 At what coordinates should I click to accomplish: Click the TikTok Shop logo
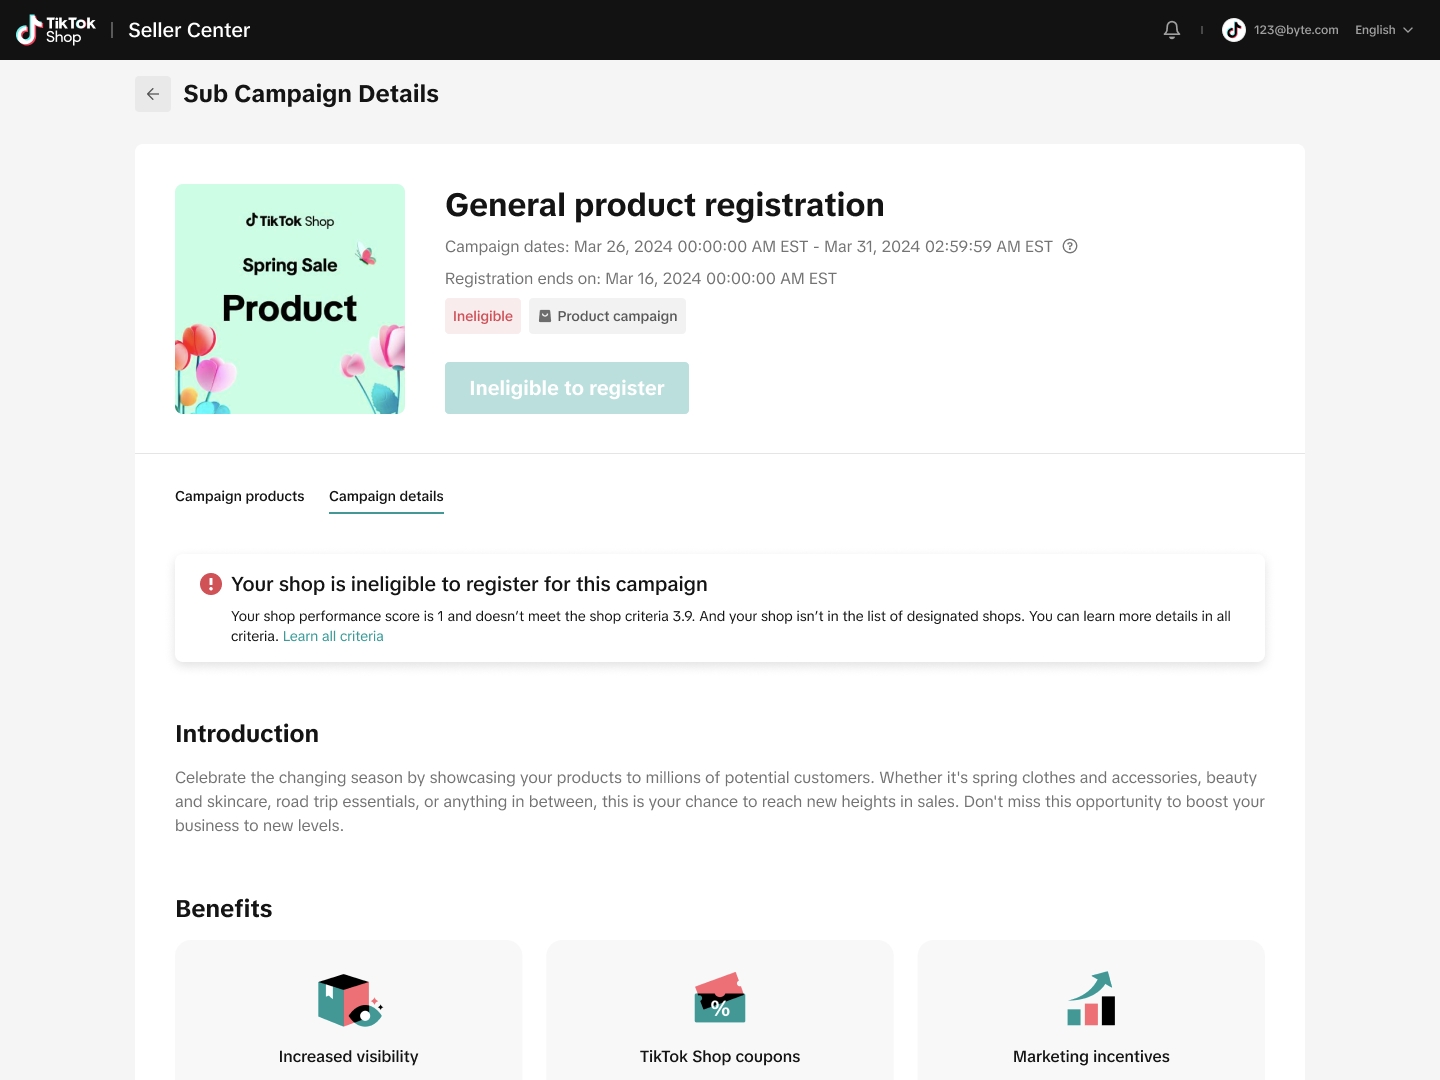point(56,30)
